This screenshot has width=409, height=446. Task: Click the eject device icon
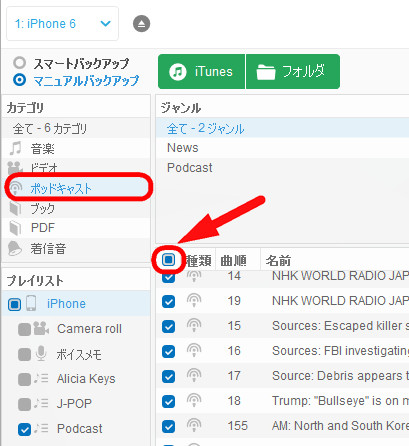(141, 24)
